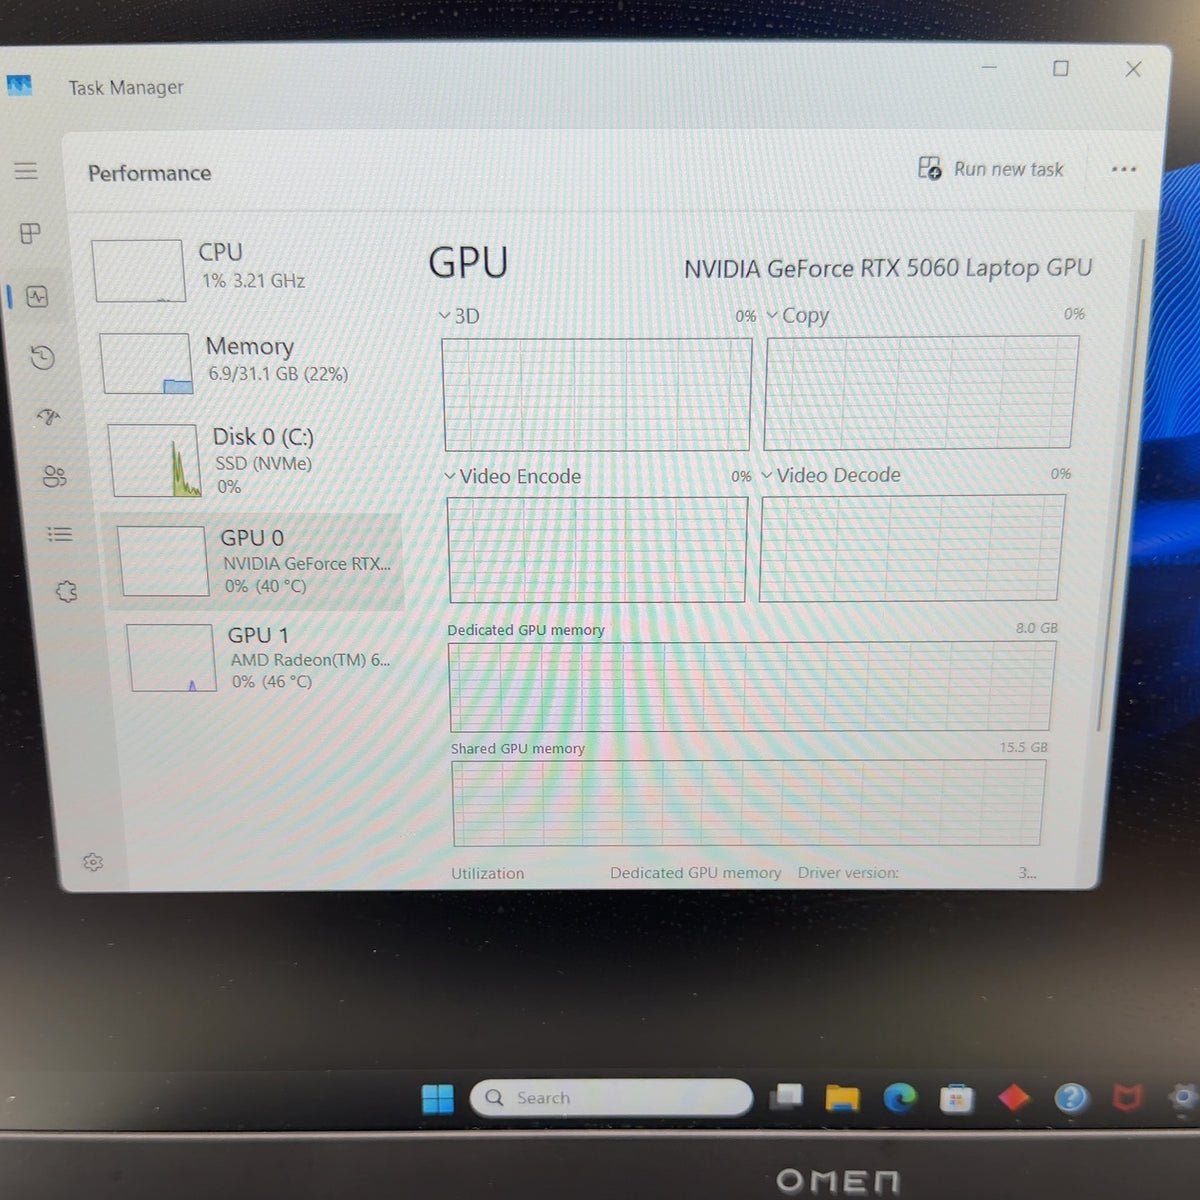Click the Shared GPU memory graph
The image size is (1200, 1200).
[748, 803]
